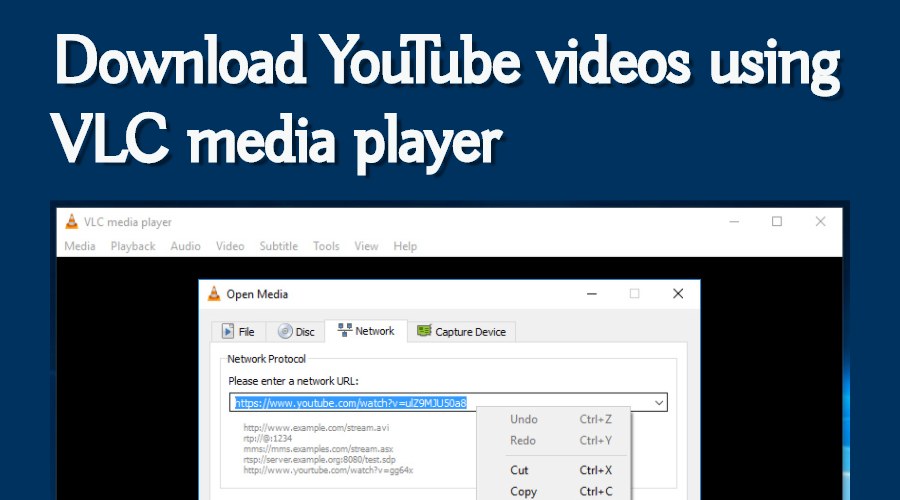This screenshot has height=500, width=900.
Task: Choose Cut from the context menu
Action: (519, 470)
